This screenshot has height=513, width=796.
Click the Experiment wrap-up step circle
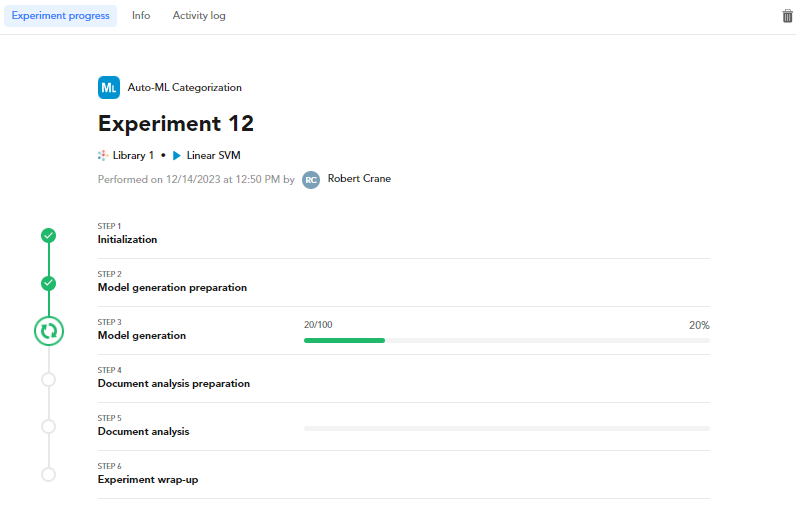(x=48, y=474)
